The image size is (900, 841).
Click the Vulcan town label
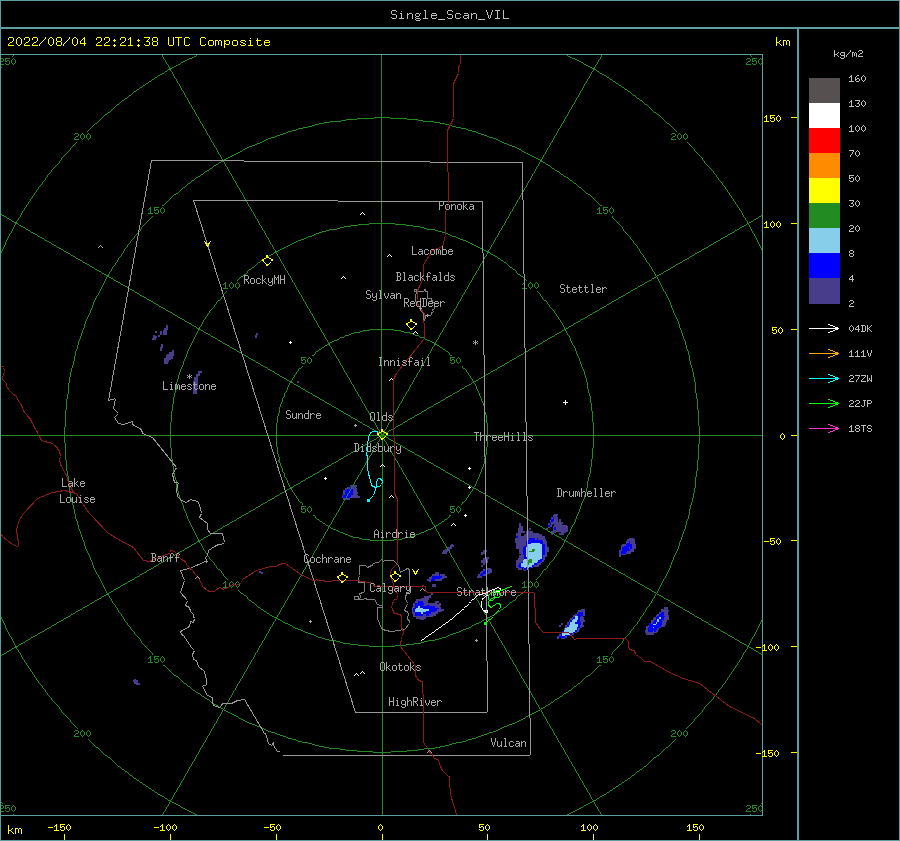(508, 743)
